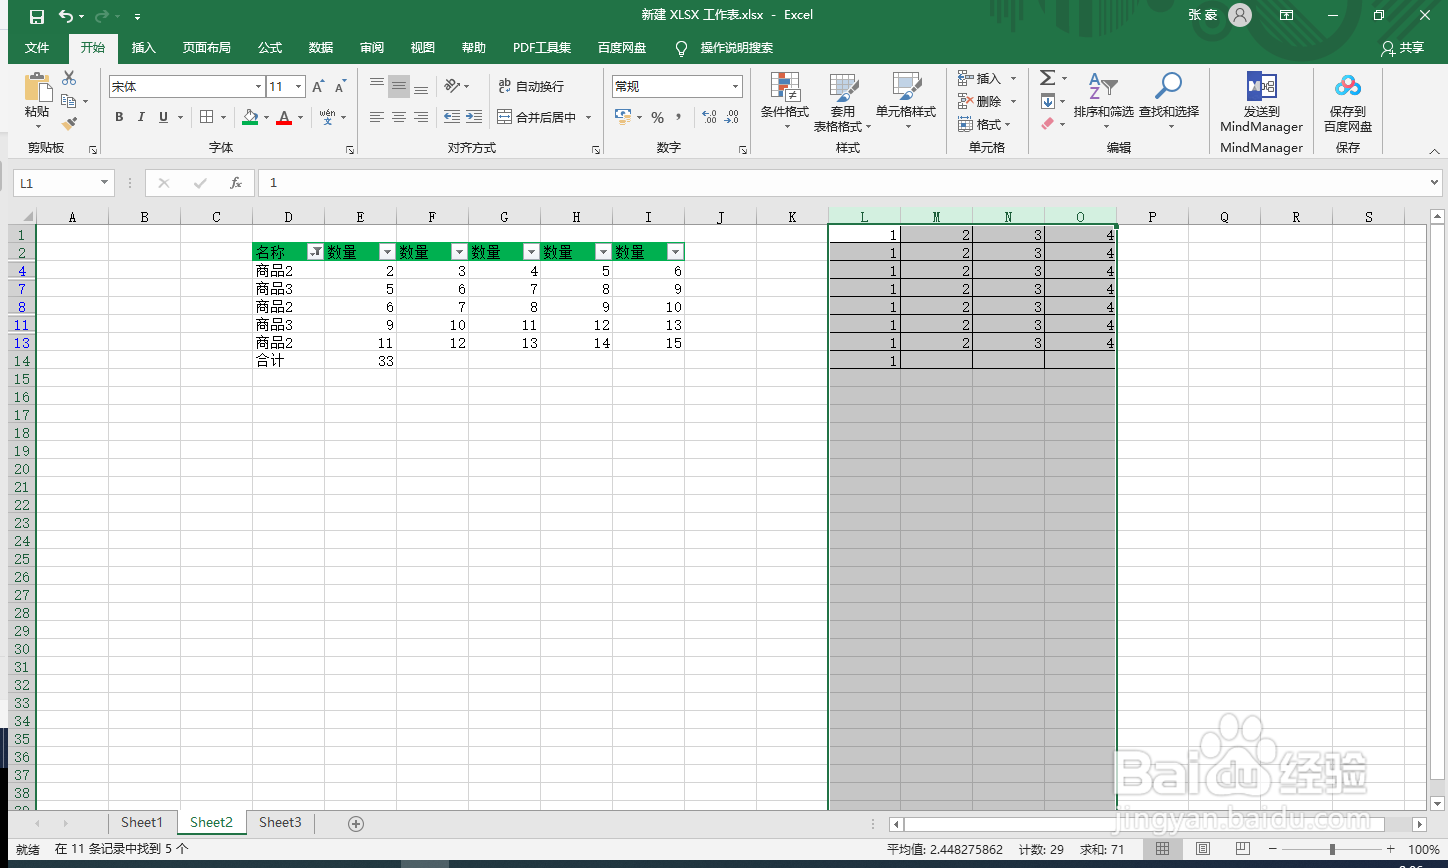Expand the formula bar

click(x=1435, y=183)
